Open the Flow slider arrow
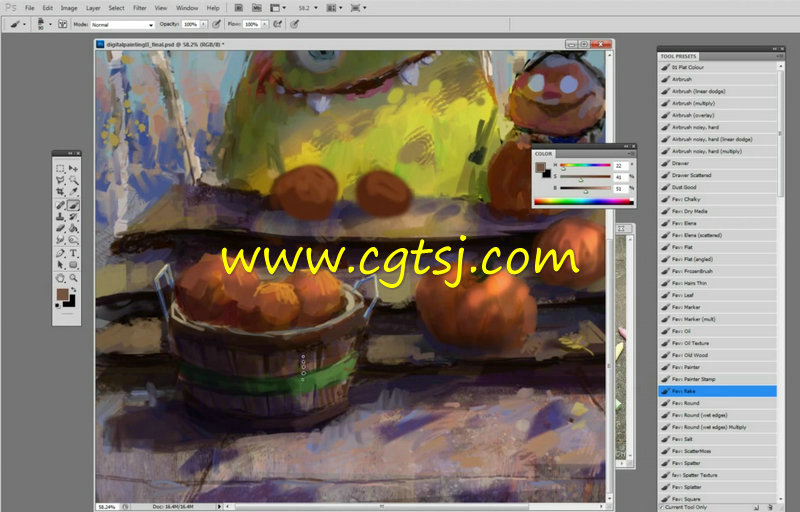The image size is (800, 512). pos(265,24)
